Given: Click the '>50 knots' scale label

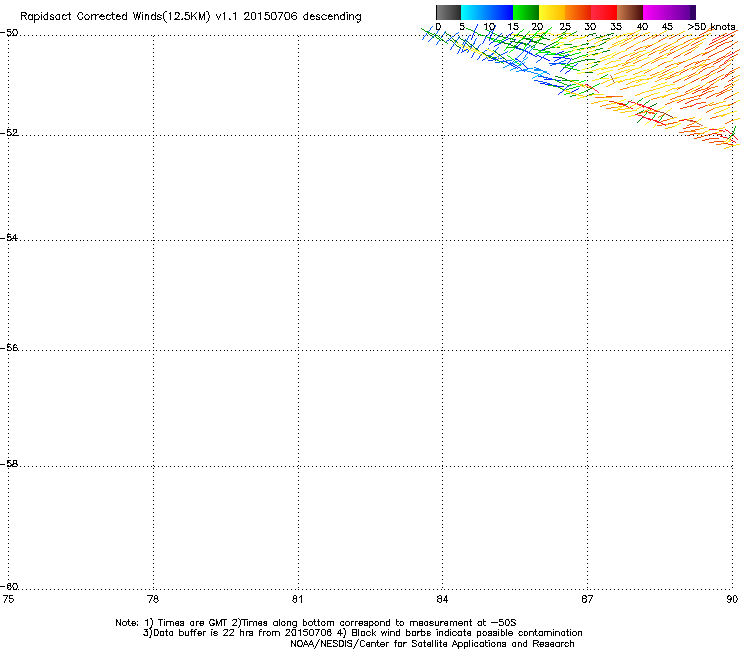Looking at the screenshot, I should (x=711, y=27).
